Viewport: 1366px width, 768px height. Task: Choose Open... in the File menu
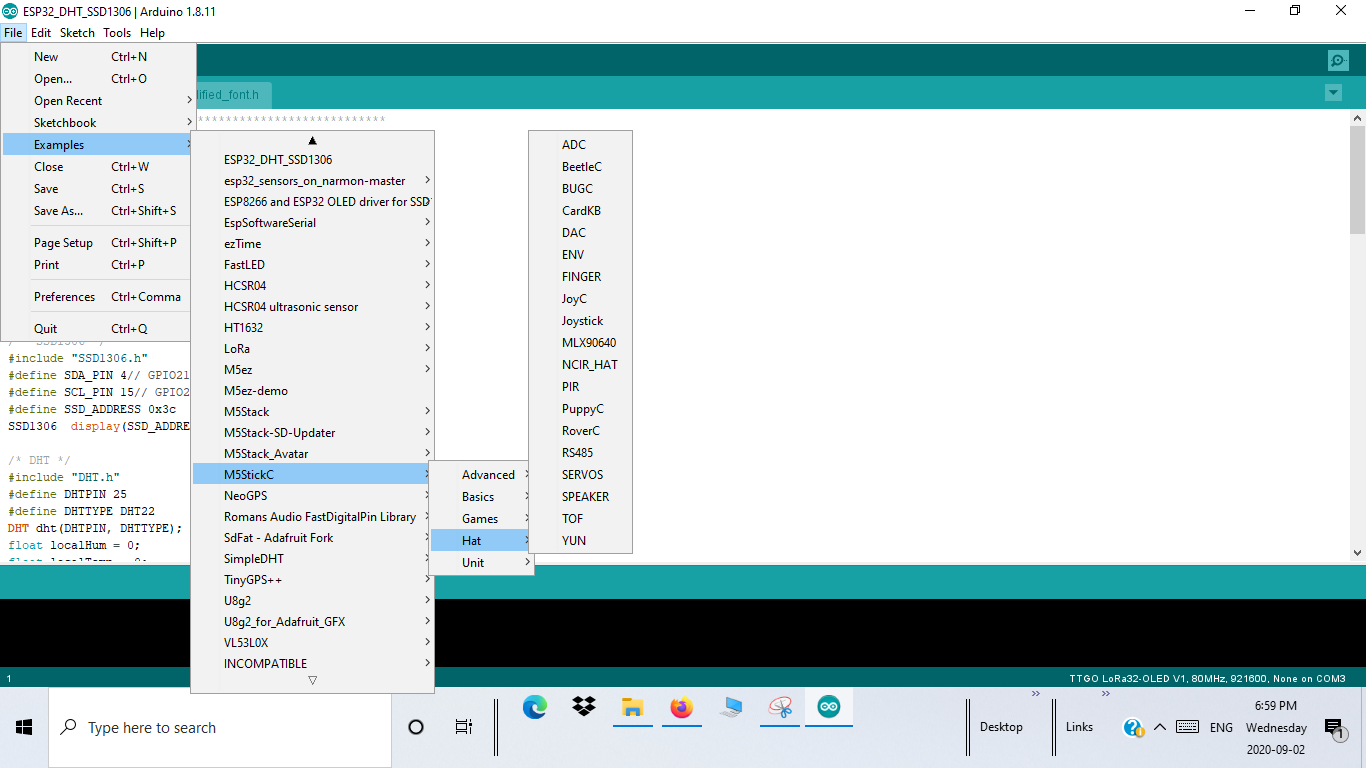click(98, 79)
